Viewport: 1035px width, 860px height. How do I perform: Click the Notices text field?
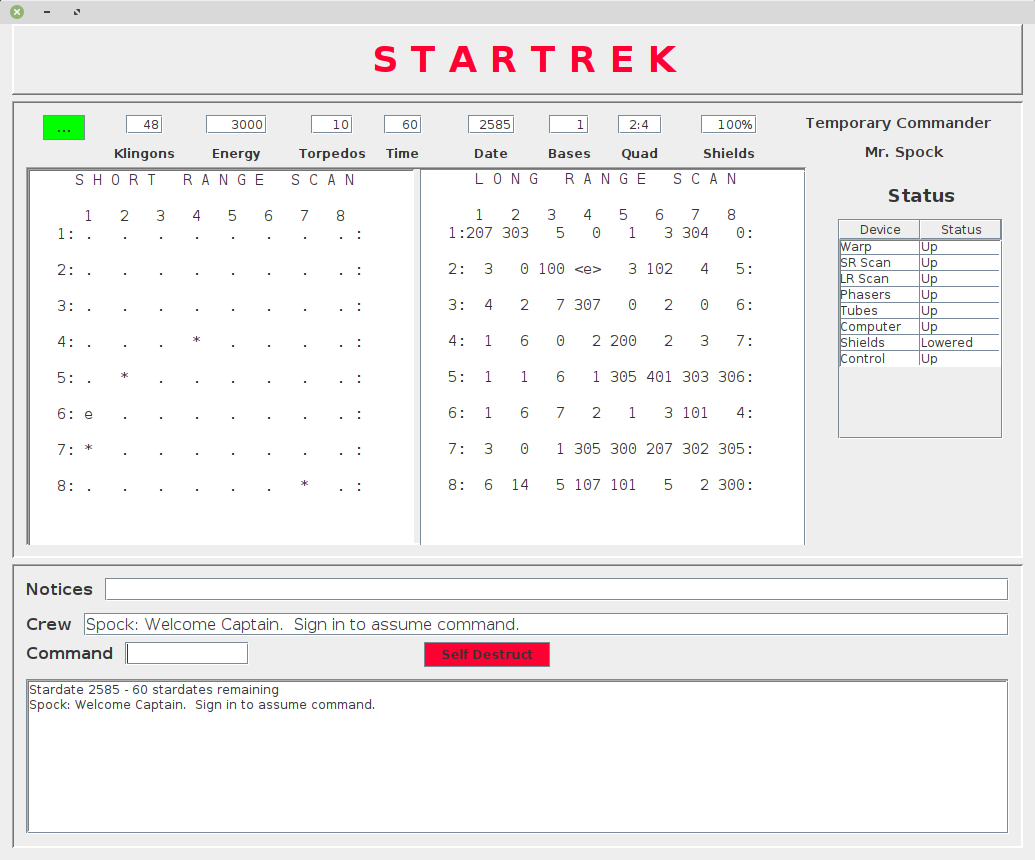coord(556,589)
